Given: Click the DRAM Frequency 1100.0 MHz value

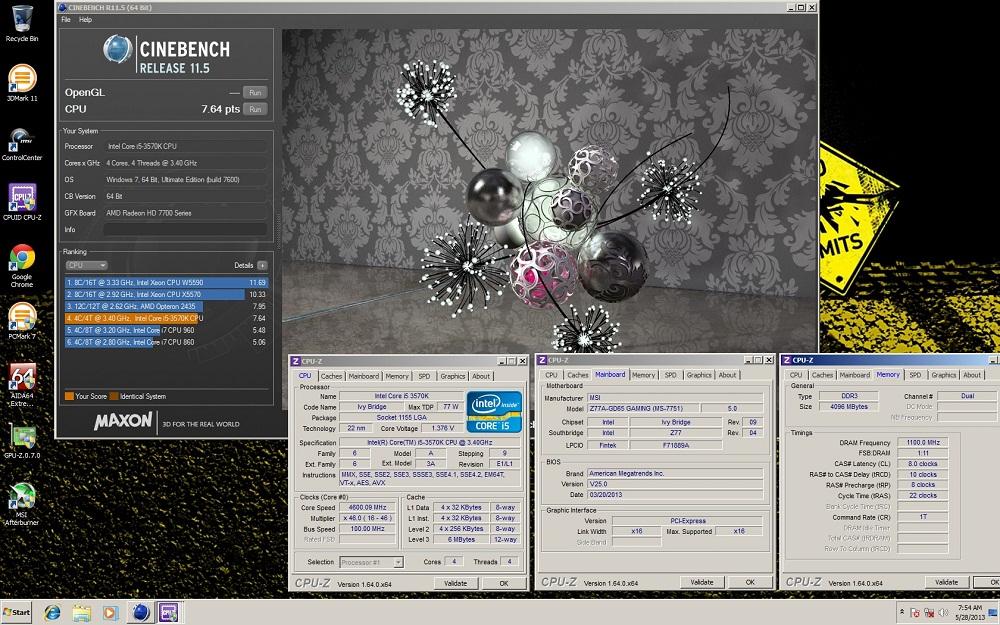Looking at the screenshot, I should pos(923,442).
